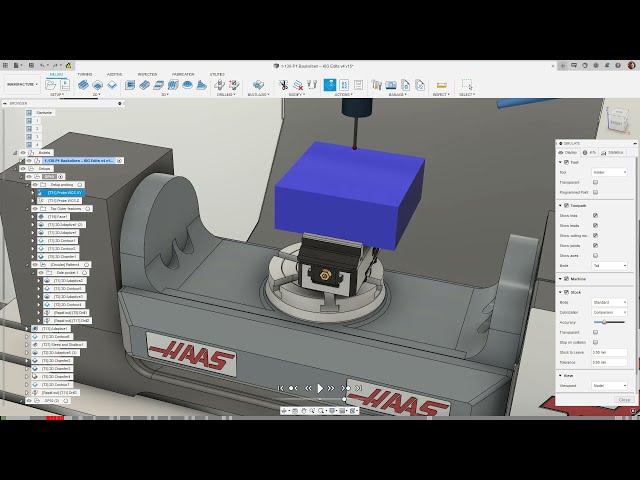The width and height of the screenshot is (640, 480).
Task: Step forward fast in simulation
Action: point(331,388)
